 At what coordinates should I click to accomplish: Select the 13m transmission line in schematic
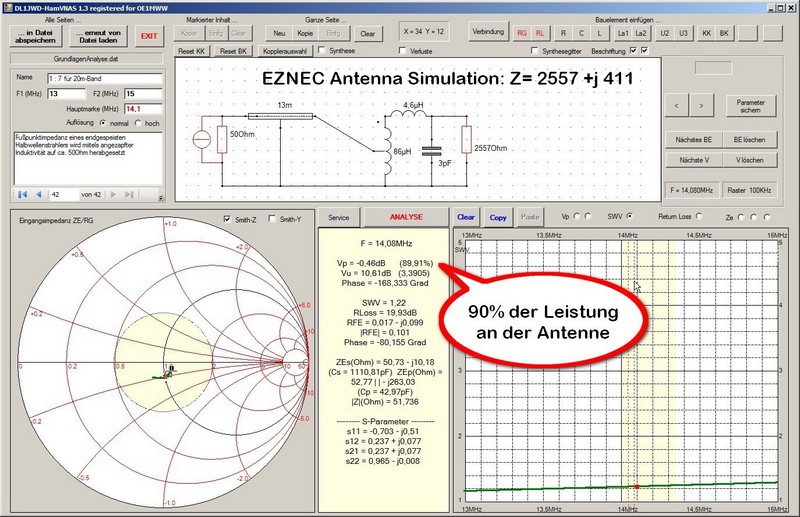tap(280, 116)
